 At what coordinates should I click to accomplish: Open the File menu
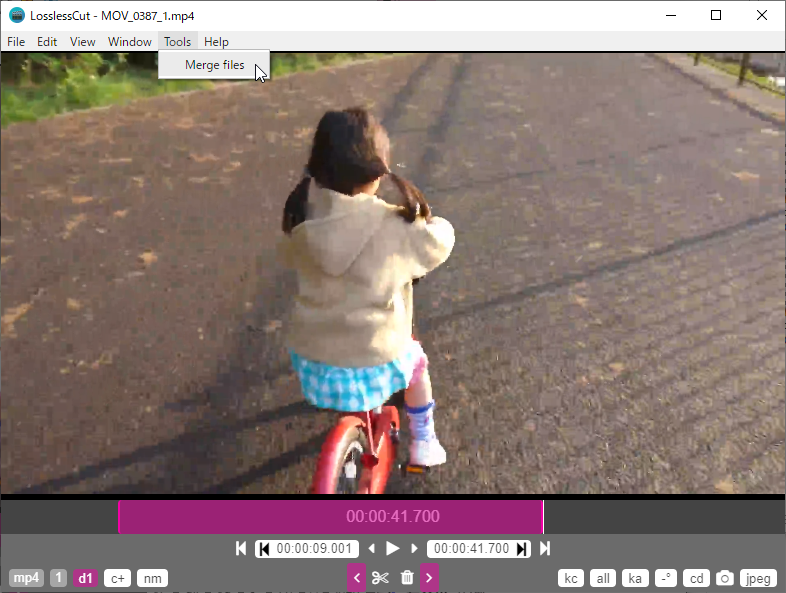click(16, 42)
